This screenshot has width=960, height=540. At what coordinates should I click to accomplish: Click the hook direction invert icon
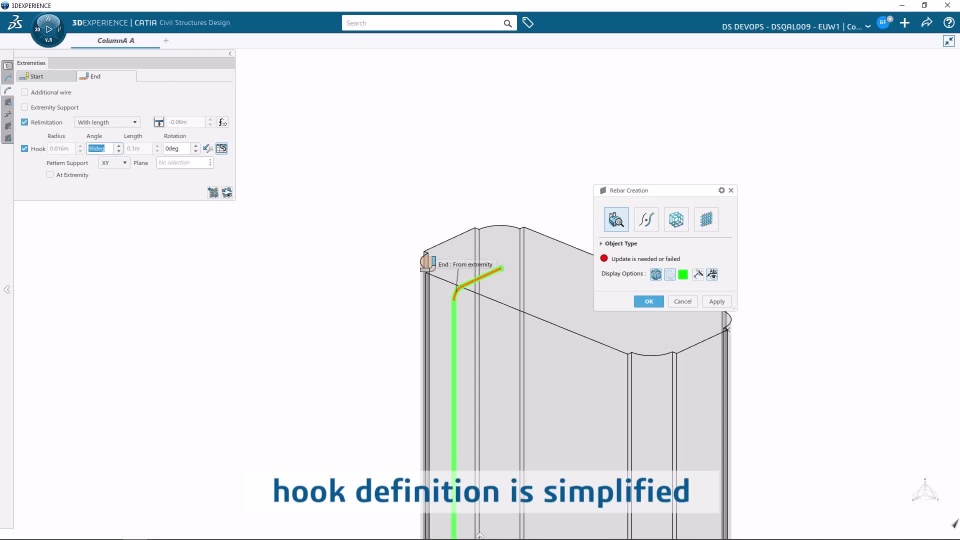[208, 149]
